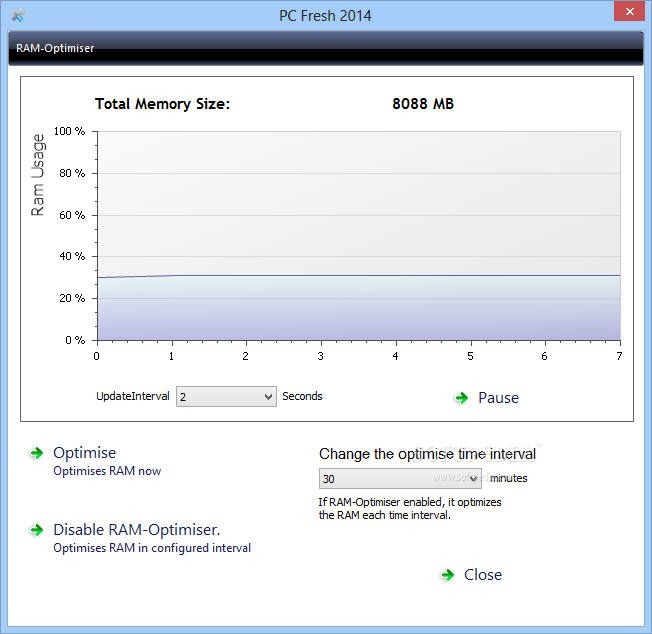The width and height of the screenshot is (652, 634).
Task: Click the 8088 MB memory size value
Action: pos(423,104)
